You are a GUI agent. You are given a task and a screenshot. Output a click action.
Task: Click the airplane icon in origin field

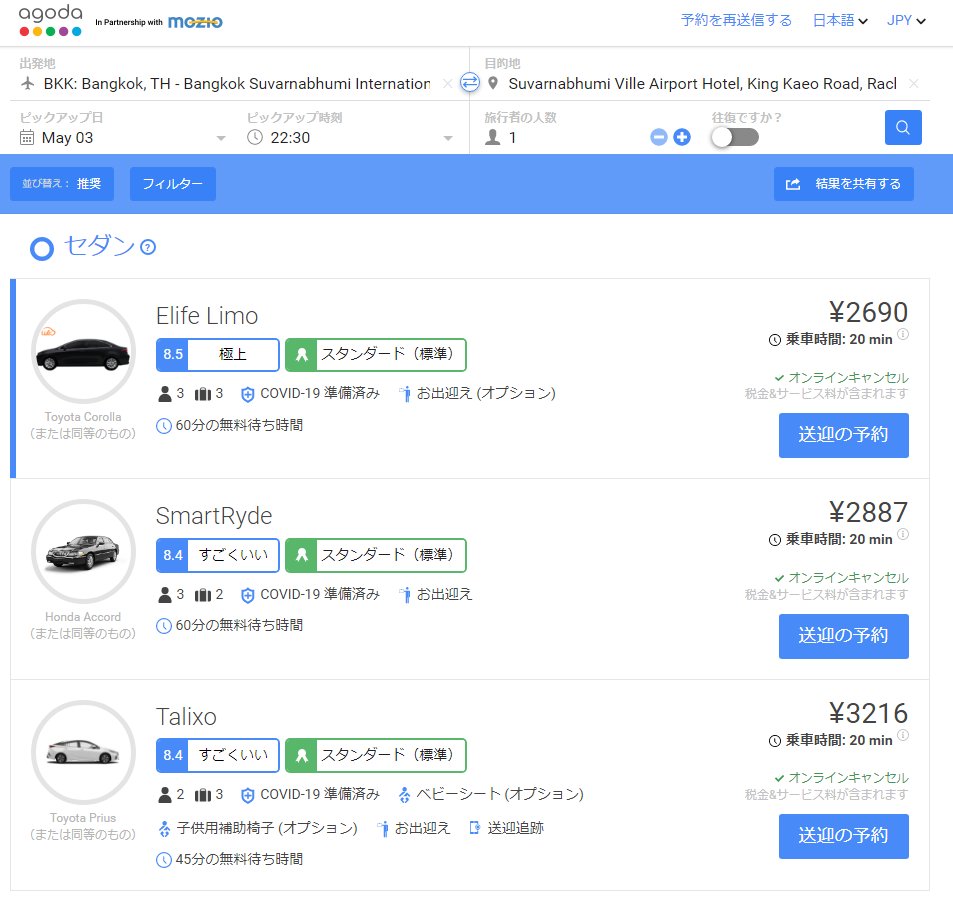(27, 83)
